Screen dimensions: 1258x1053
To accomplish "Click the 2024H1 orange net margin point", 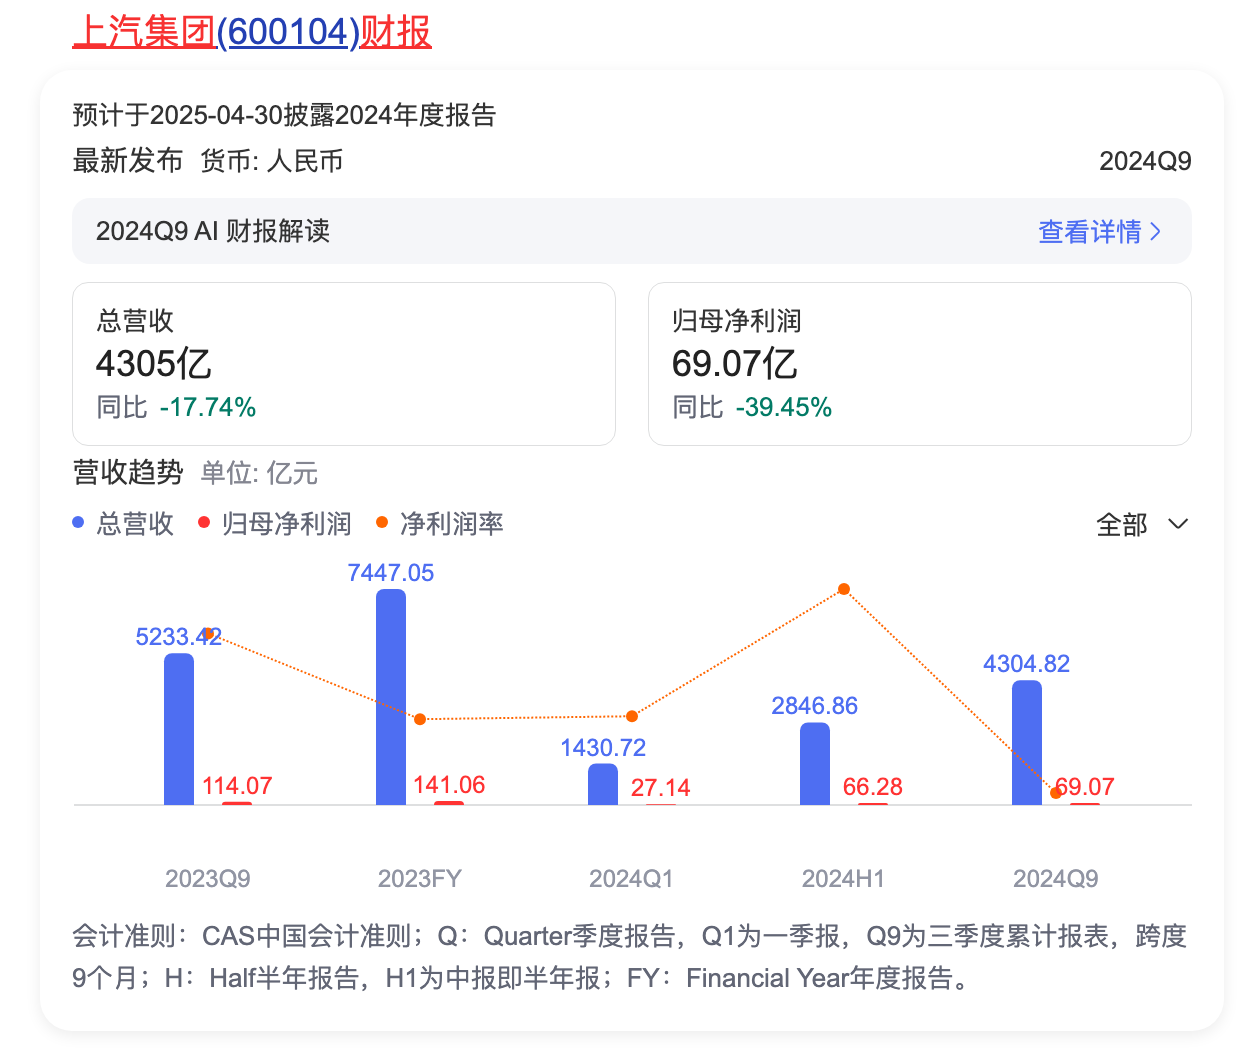I will click(844, 589).
